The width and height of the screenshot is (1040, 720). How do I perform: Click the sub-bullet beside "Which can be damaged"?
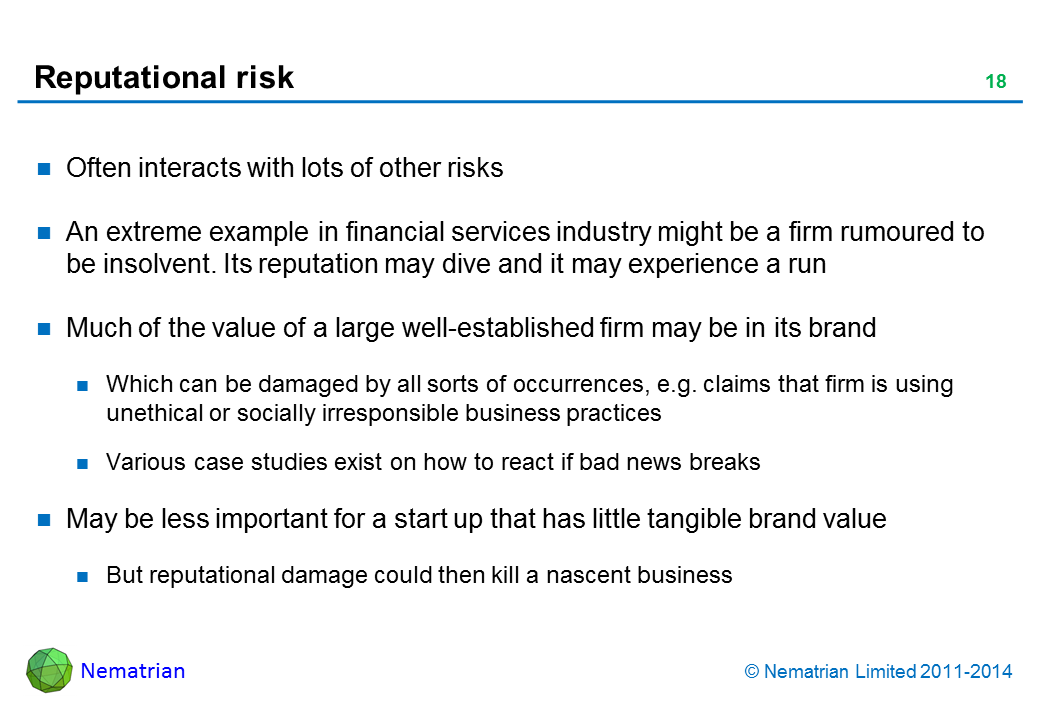click(85, 385)
